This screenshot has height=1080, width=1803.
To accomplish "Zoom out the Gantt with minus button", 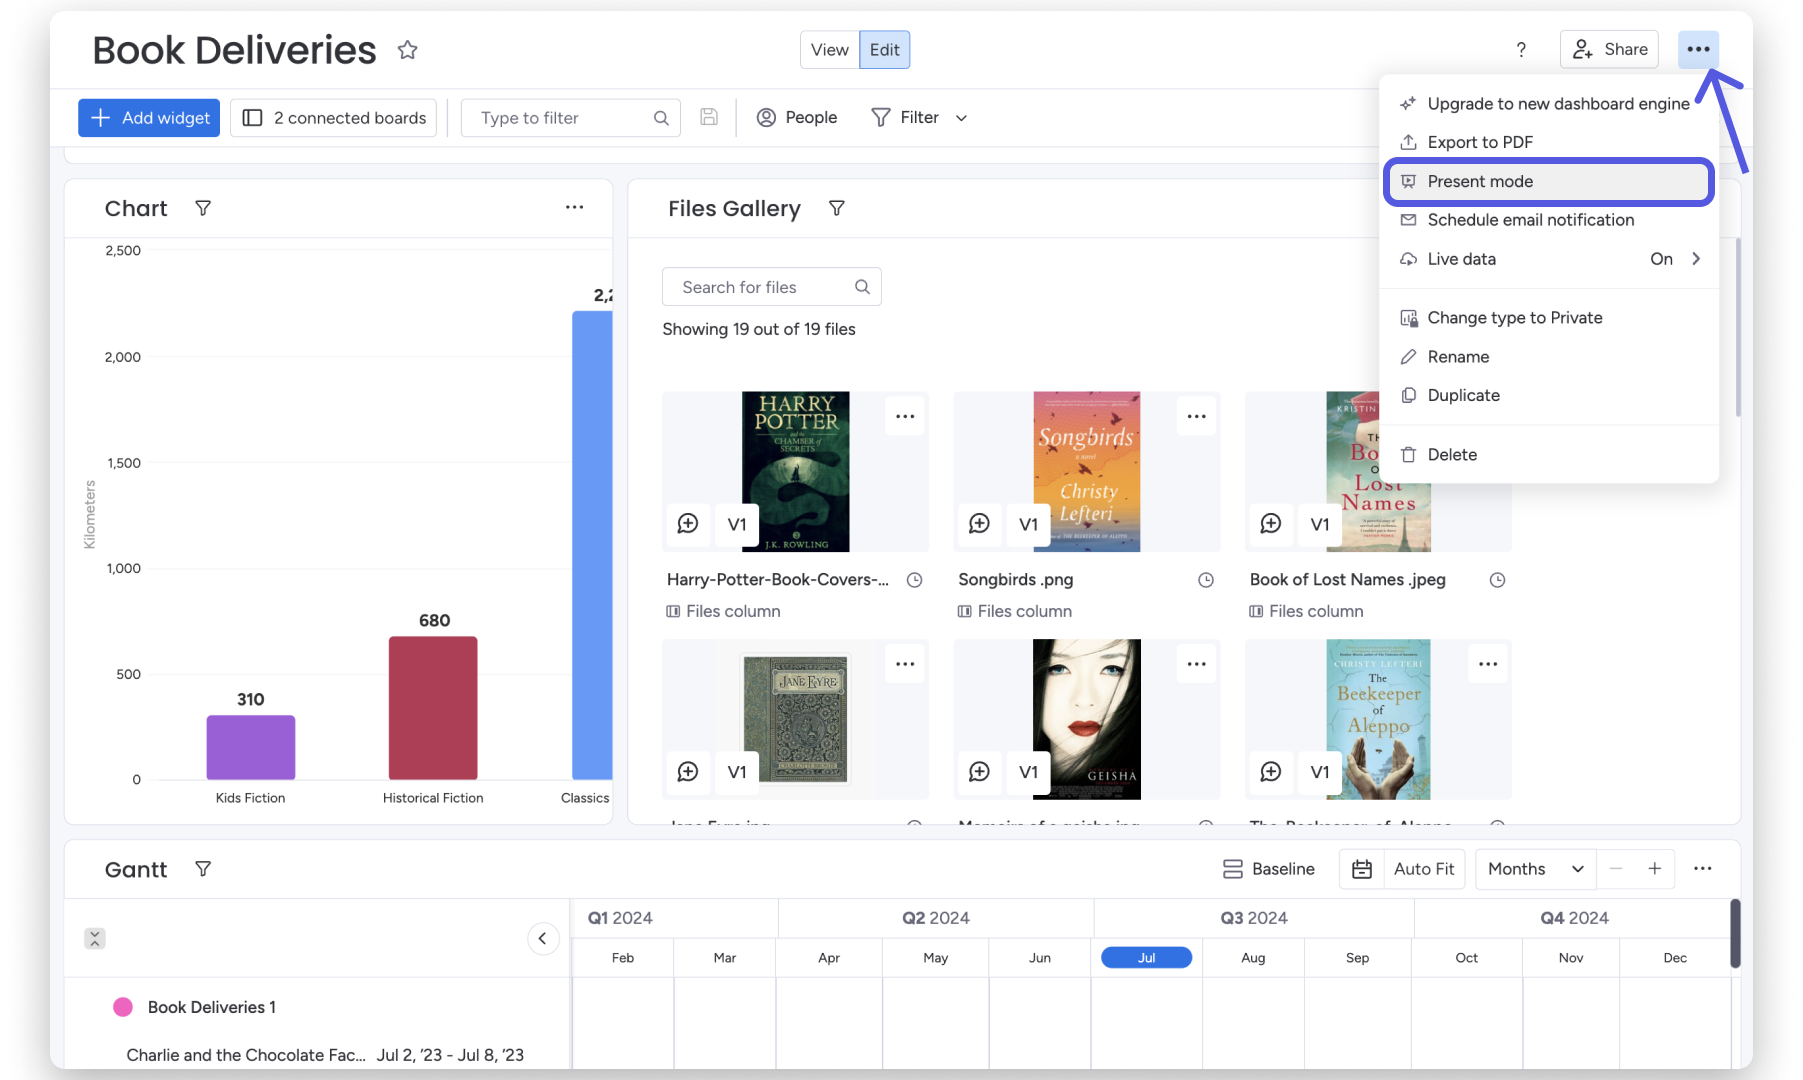I will click(x=1616, y=868).
